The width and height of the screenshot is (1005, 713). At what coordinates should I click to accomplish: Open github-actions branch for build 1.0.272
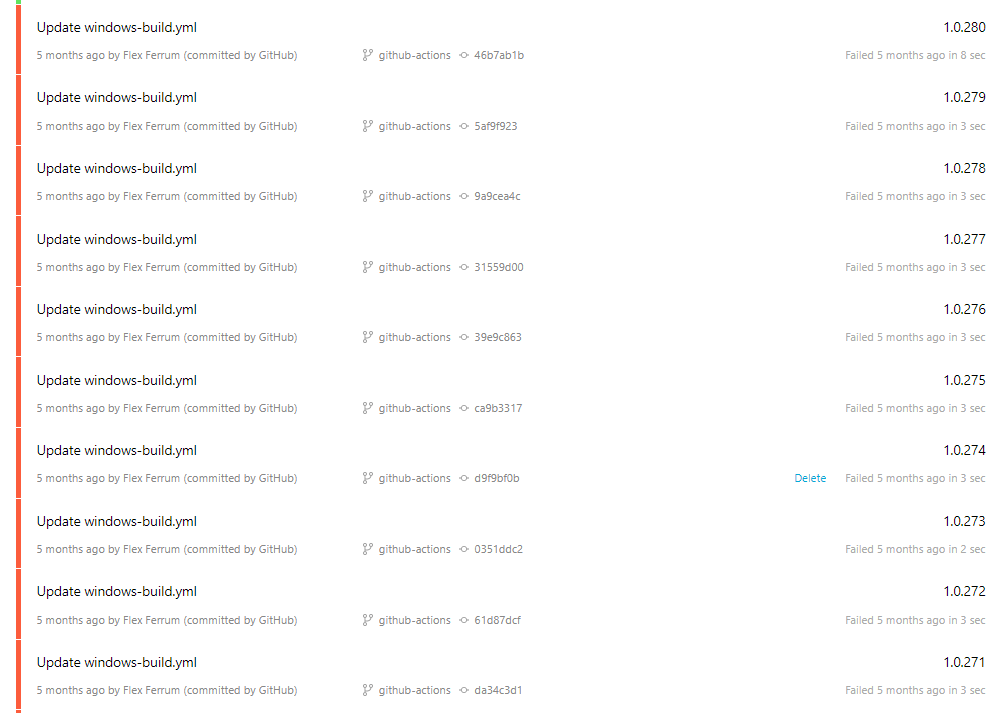point(414,620)
